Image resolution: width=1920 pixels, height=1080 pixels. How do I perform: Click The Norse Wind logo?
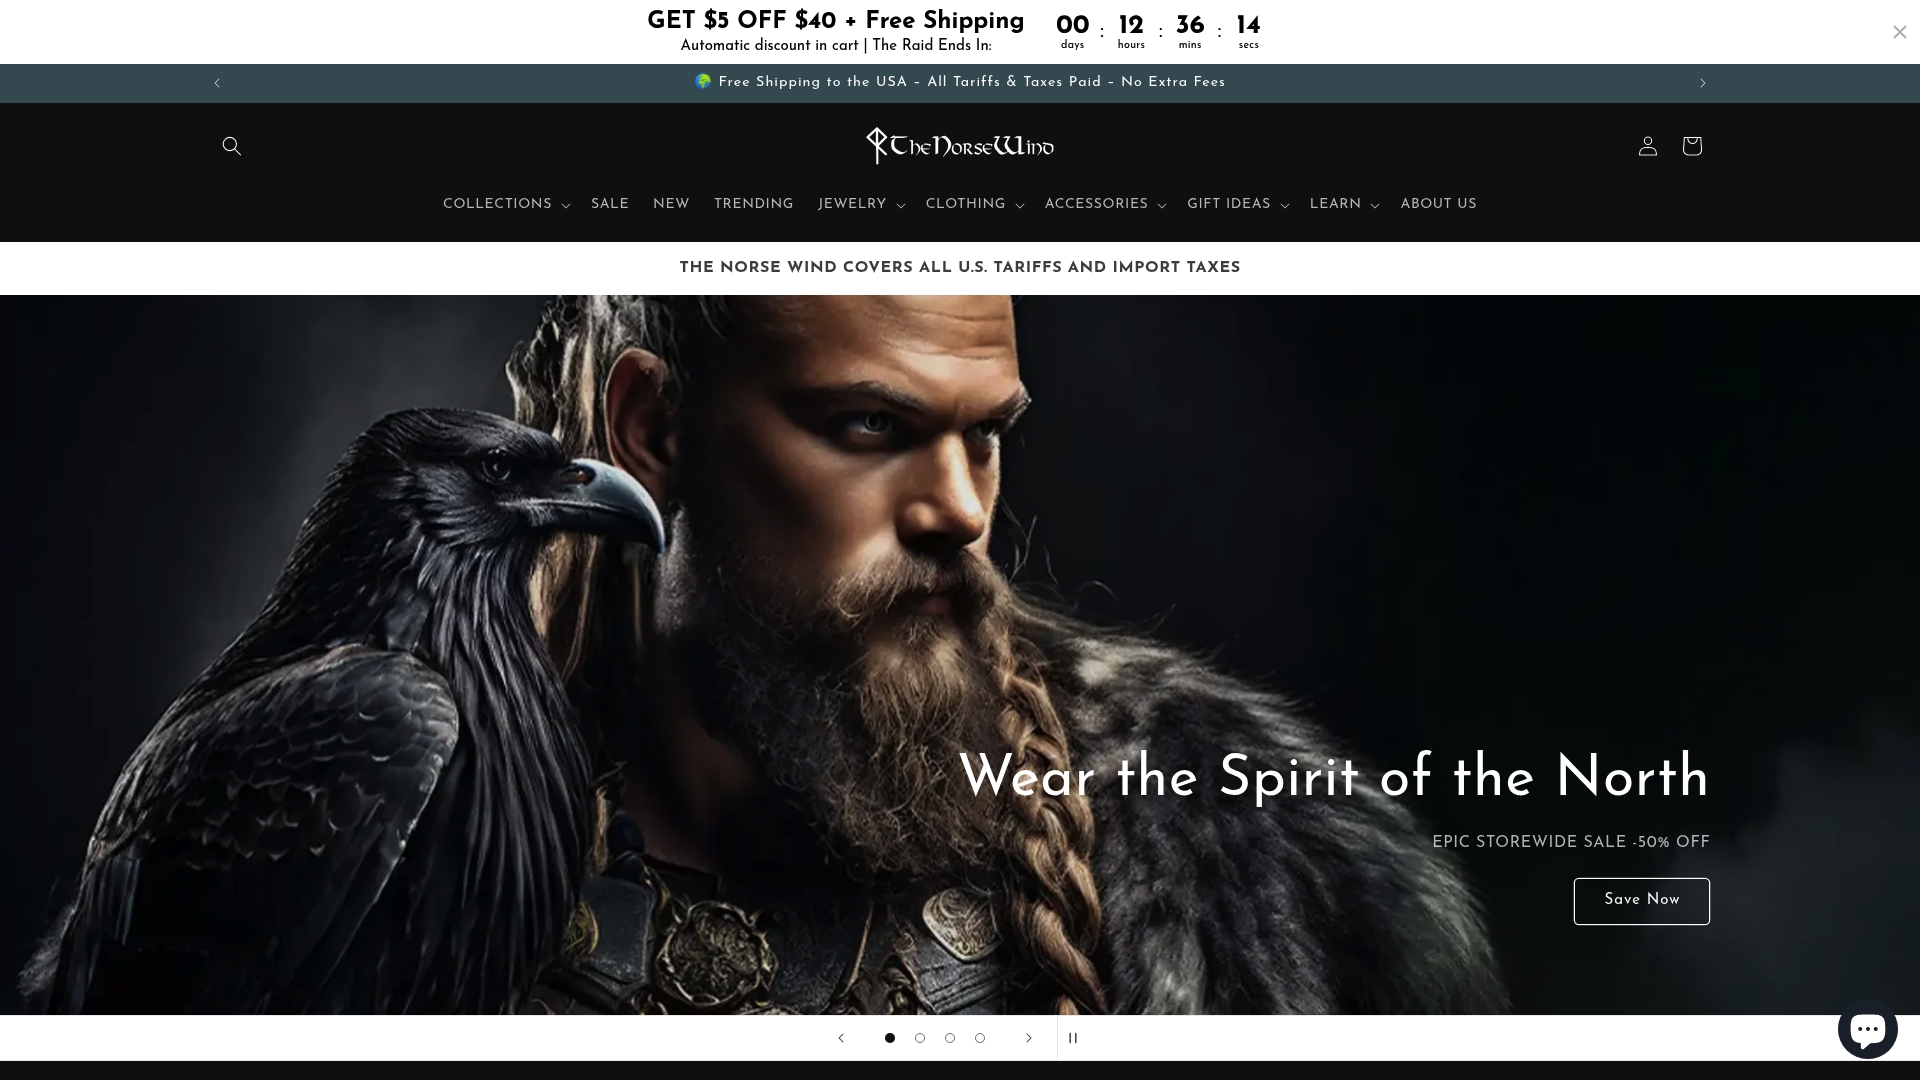point(960,146)
